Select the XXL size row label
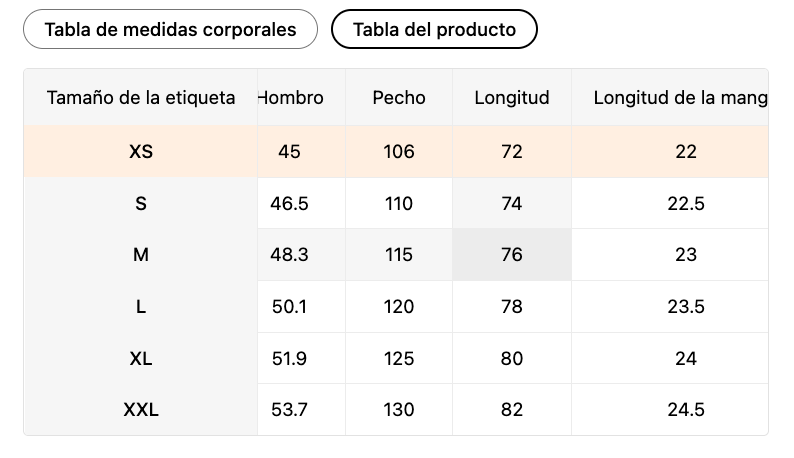 [x=141, y=410]
